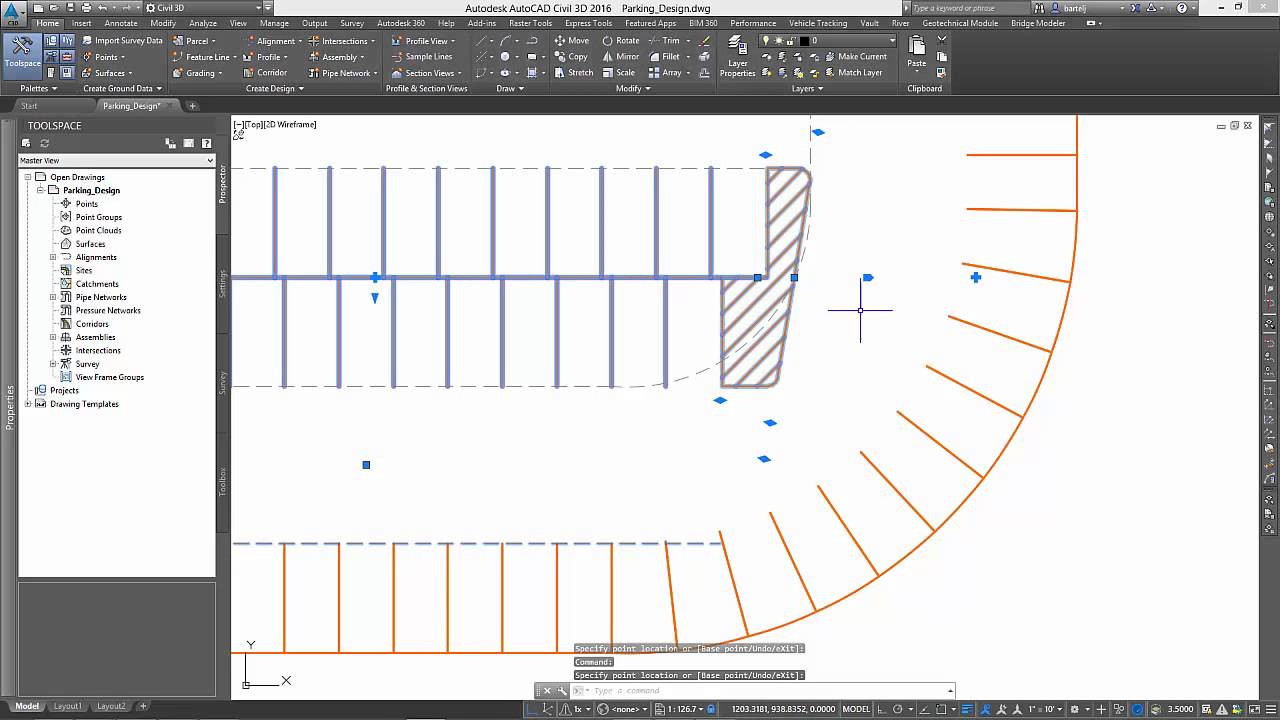
Task: Open the Annotate ribbon tab
Action: [x=121, y=23]
